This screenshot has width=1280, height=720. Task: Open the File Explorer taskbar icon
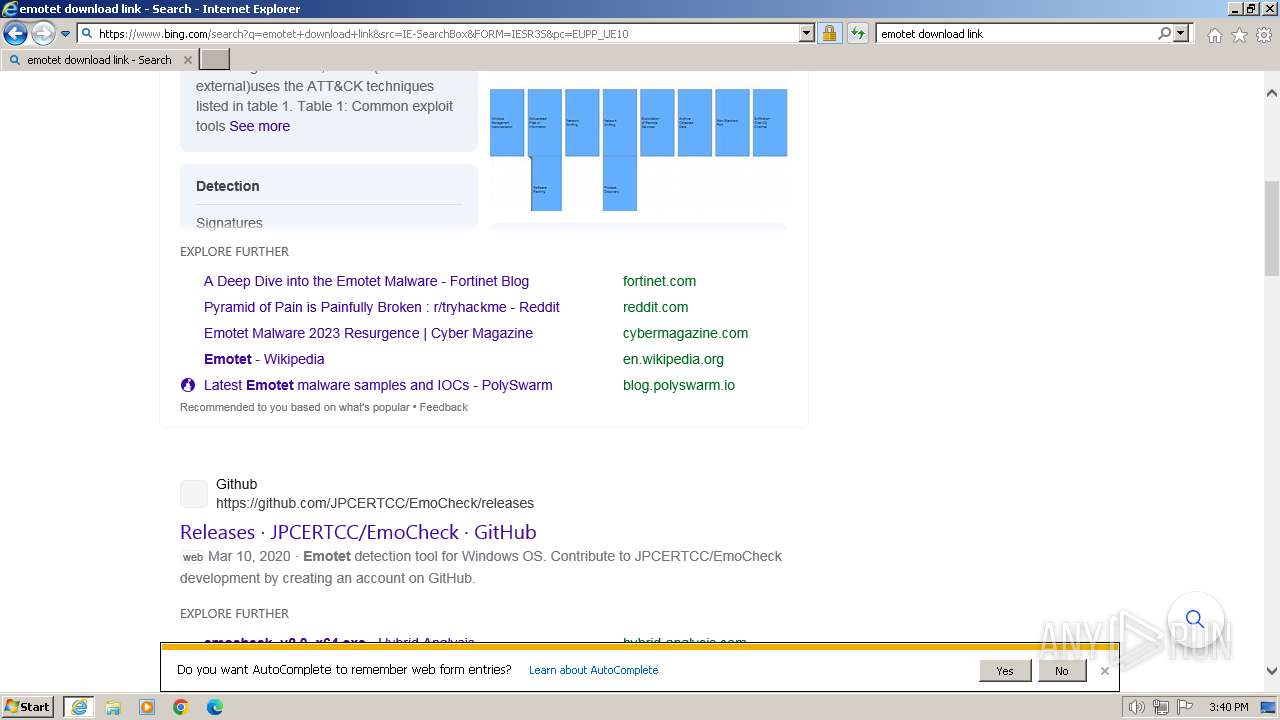coord(113,707)
